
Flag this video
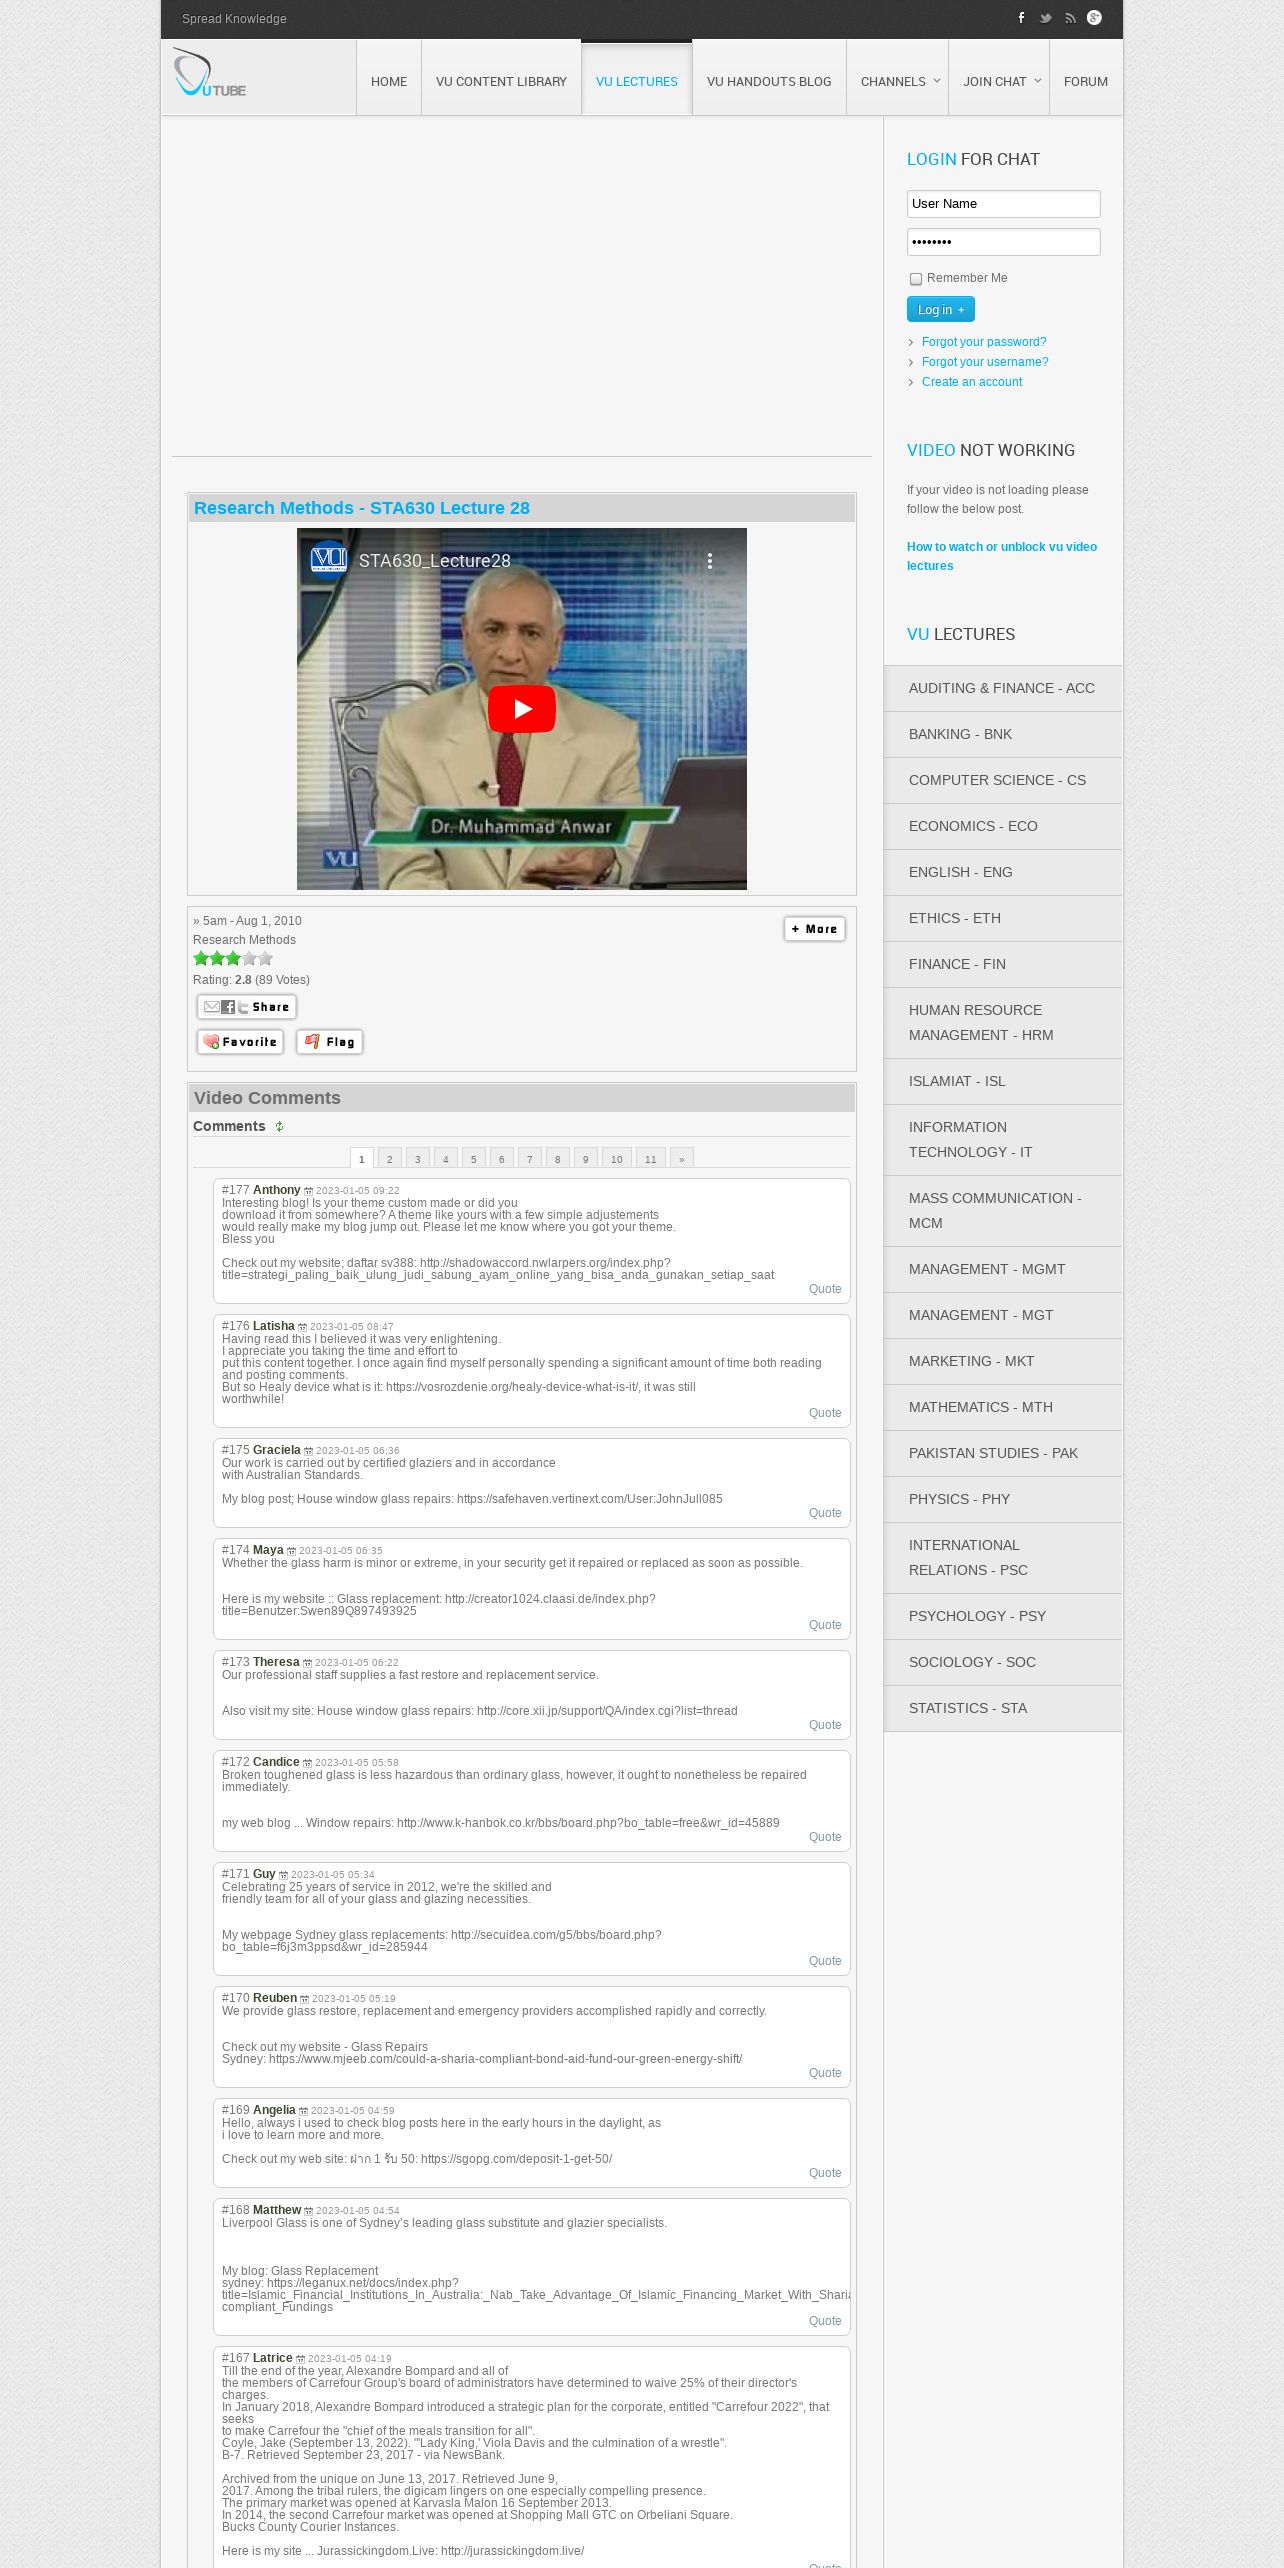point(329,1042)
